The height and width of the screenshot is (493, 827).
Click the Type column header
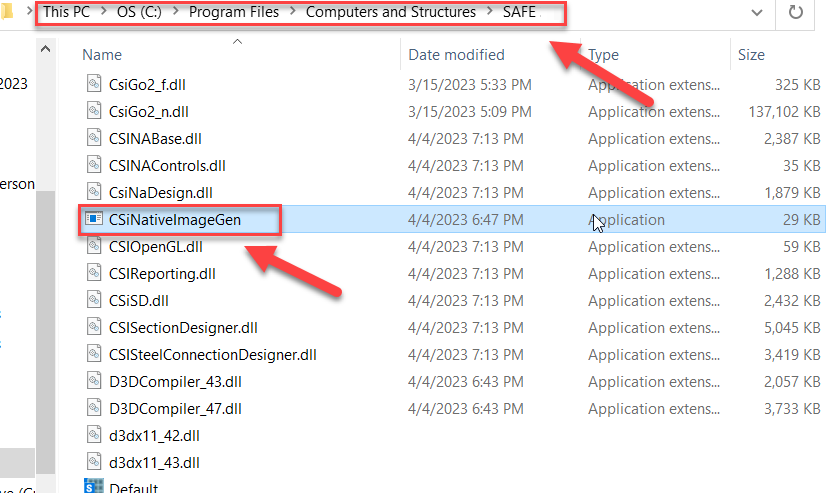603,55
